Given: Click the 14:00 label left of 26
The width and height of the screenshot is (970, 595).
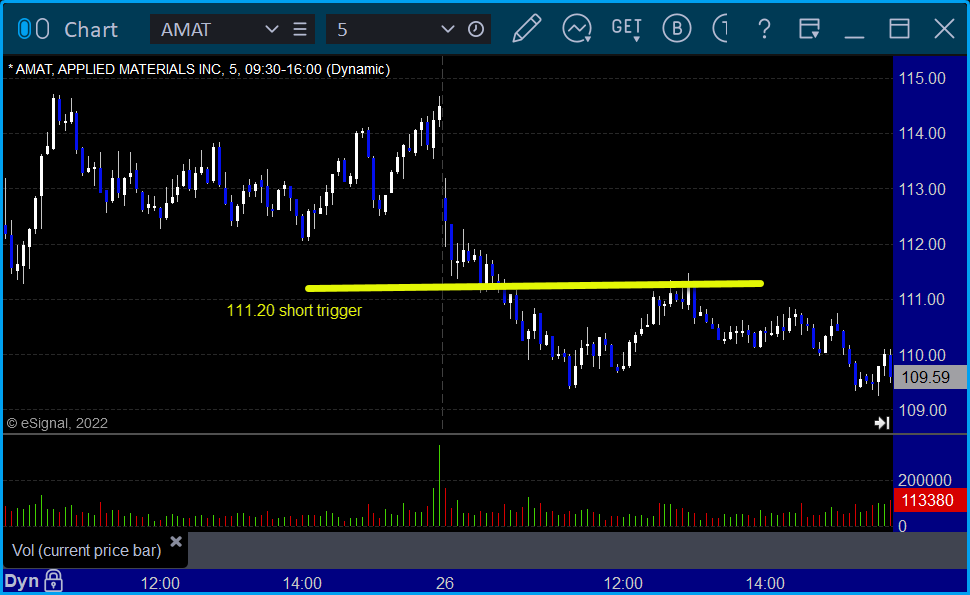Looking at the screenshot, I should 302,583.
